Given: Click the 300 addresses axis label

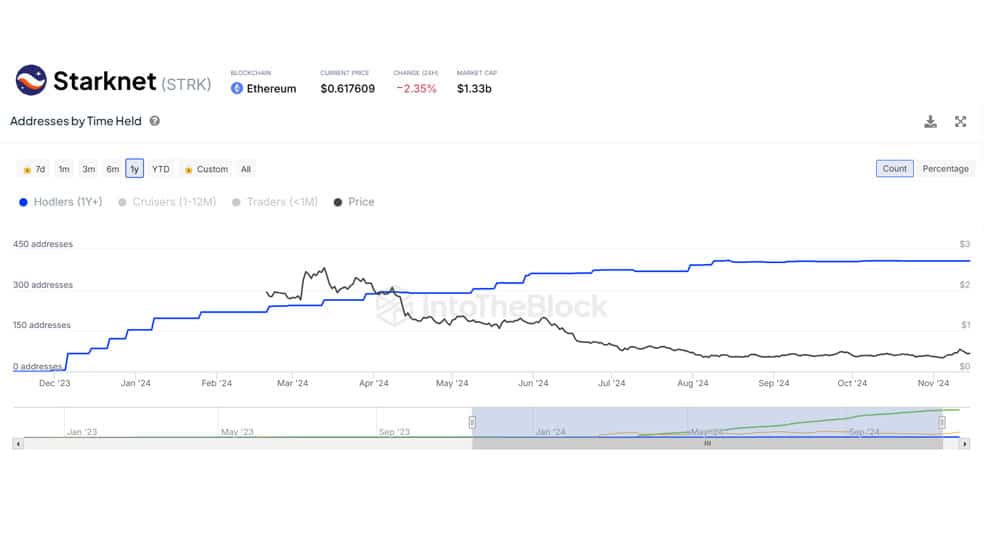Looking at the screenshot, I should tap(43, 285).
